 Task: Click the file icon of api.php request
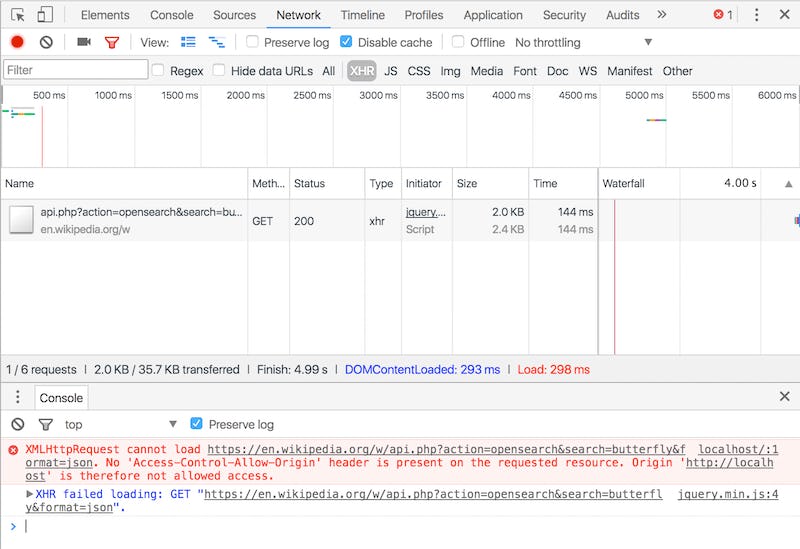21,219
